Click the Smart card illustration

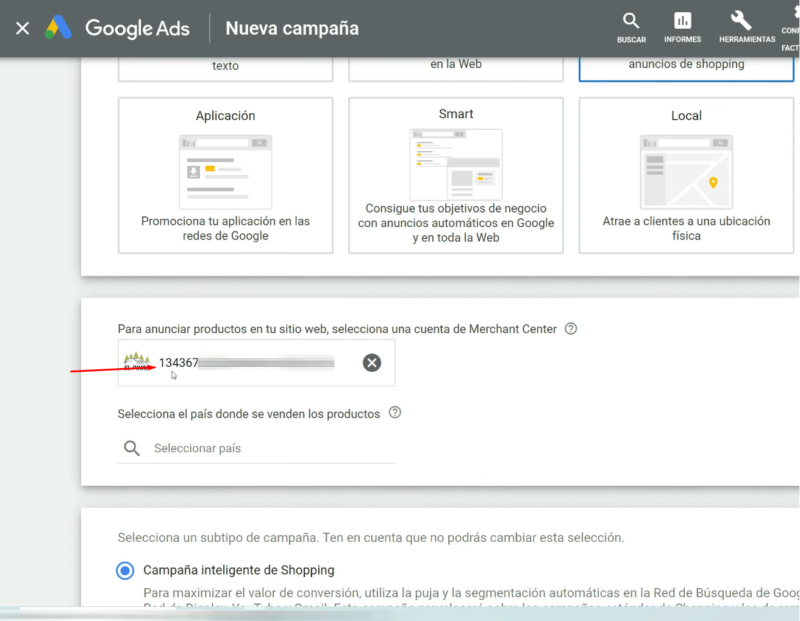click(456, 164)
